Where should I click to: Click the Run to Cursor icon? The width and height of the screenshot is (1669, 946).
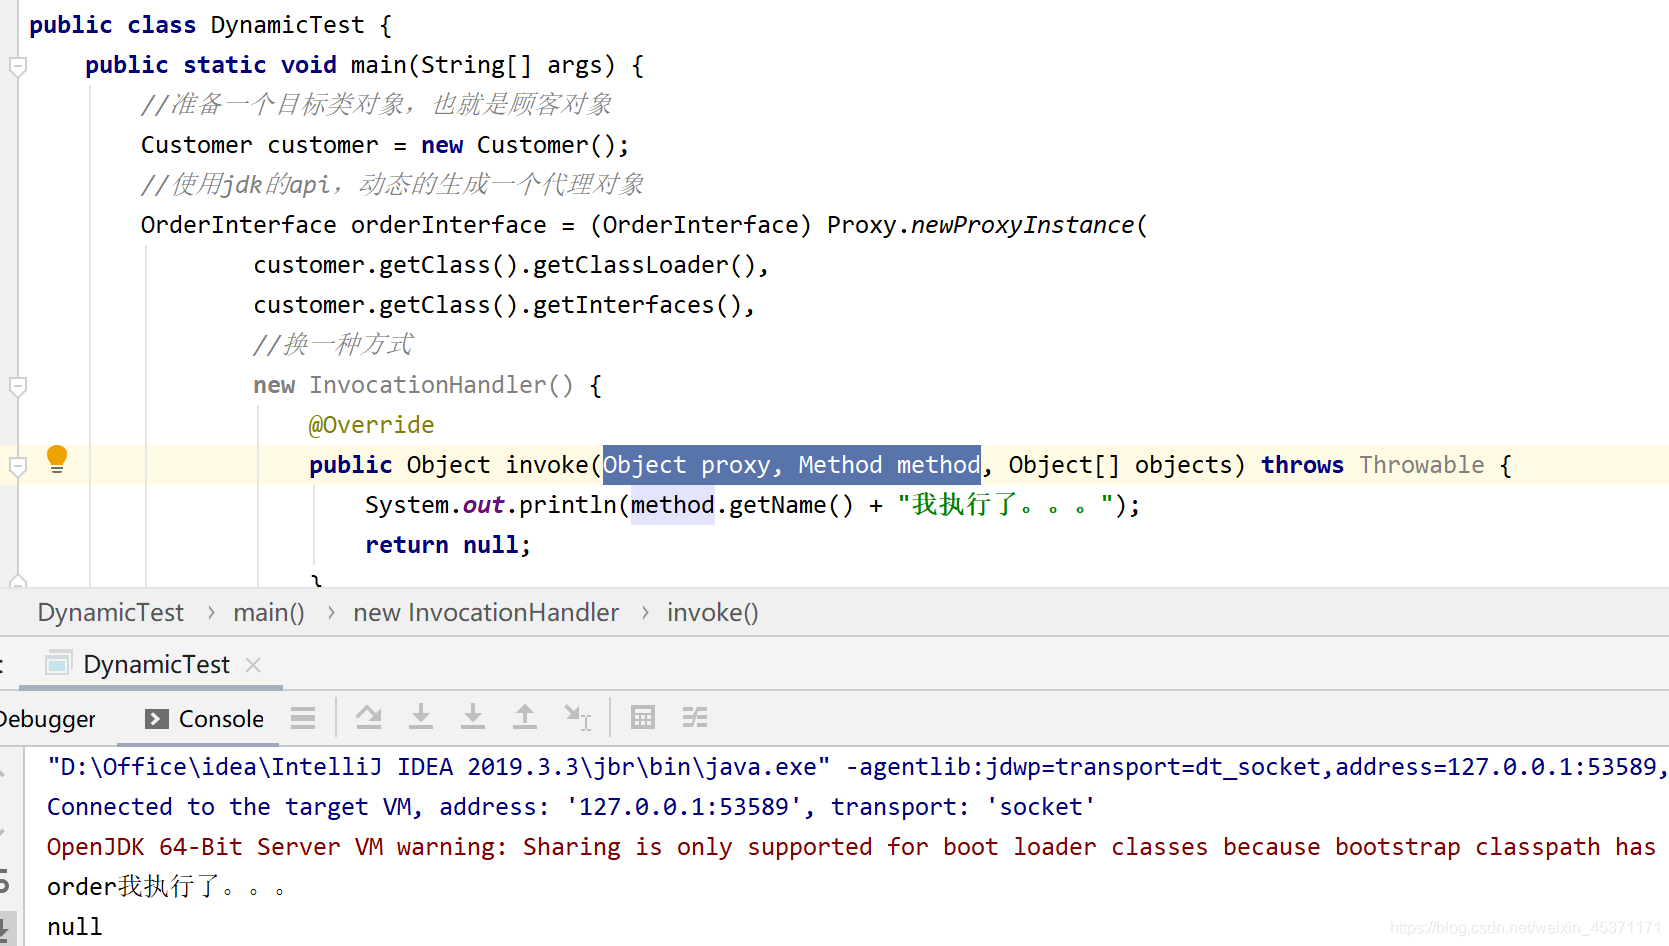(578, 717)
